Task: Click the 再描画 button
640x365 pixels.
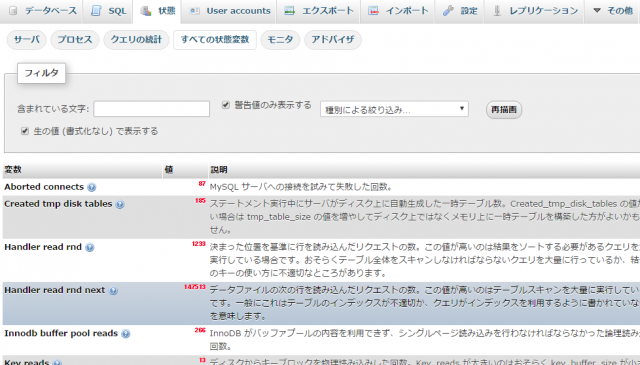Action: [504, 109]
